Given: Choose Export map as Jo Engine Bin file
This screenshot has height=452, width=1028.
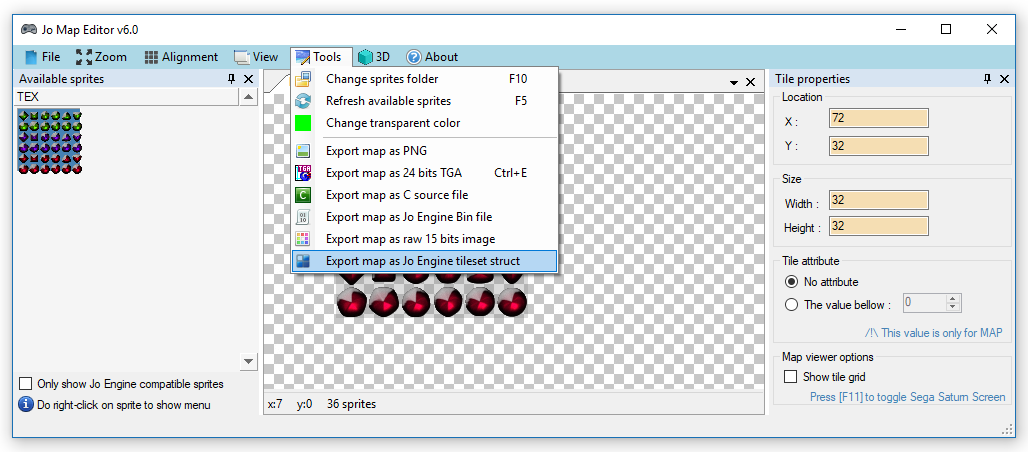Looking at the screenshot, I should coord(424,217).
